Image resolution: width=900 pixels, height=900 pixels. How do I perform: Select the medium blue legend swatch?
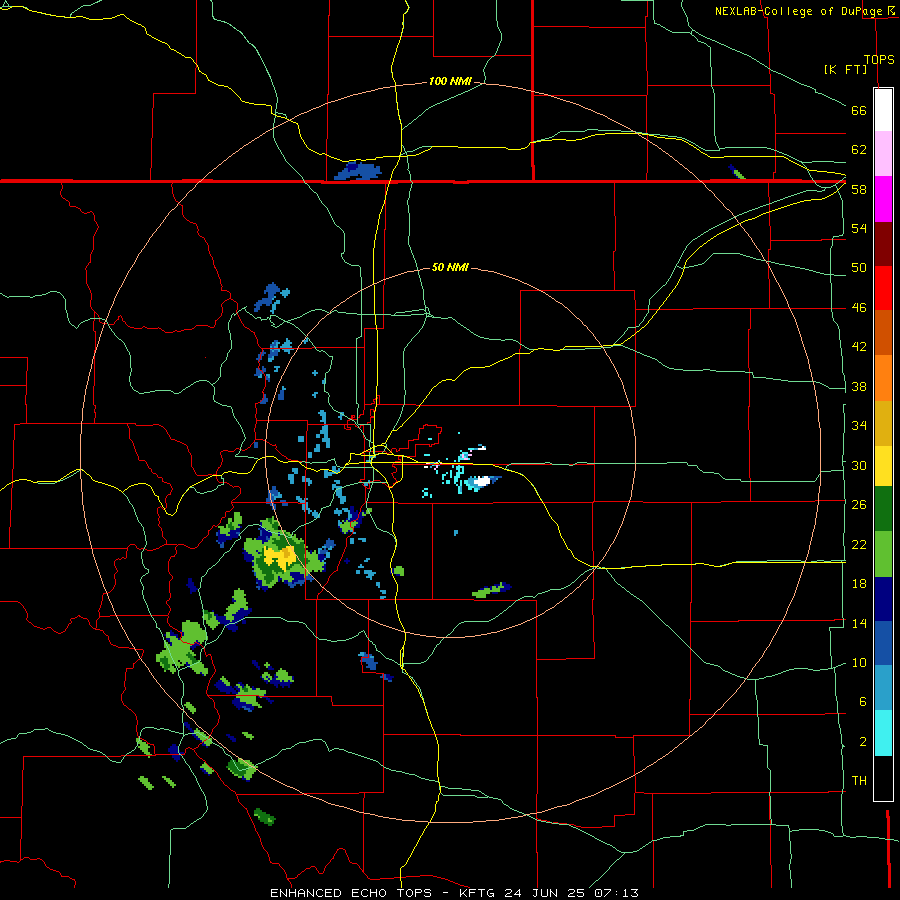tap(883, 643)
